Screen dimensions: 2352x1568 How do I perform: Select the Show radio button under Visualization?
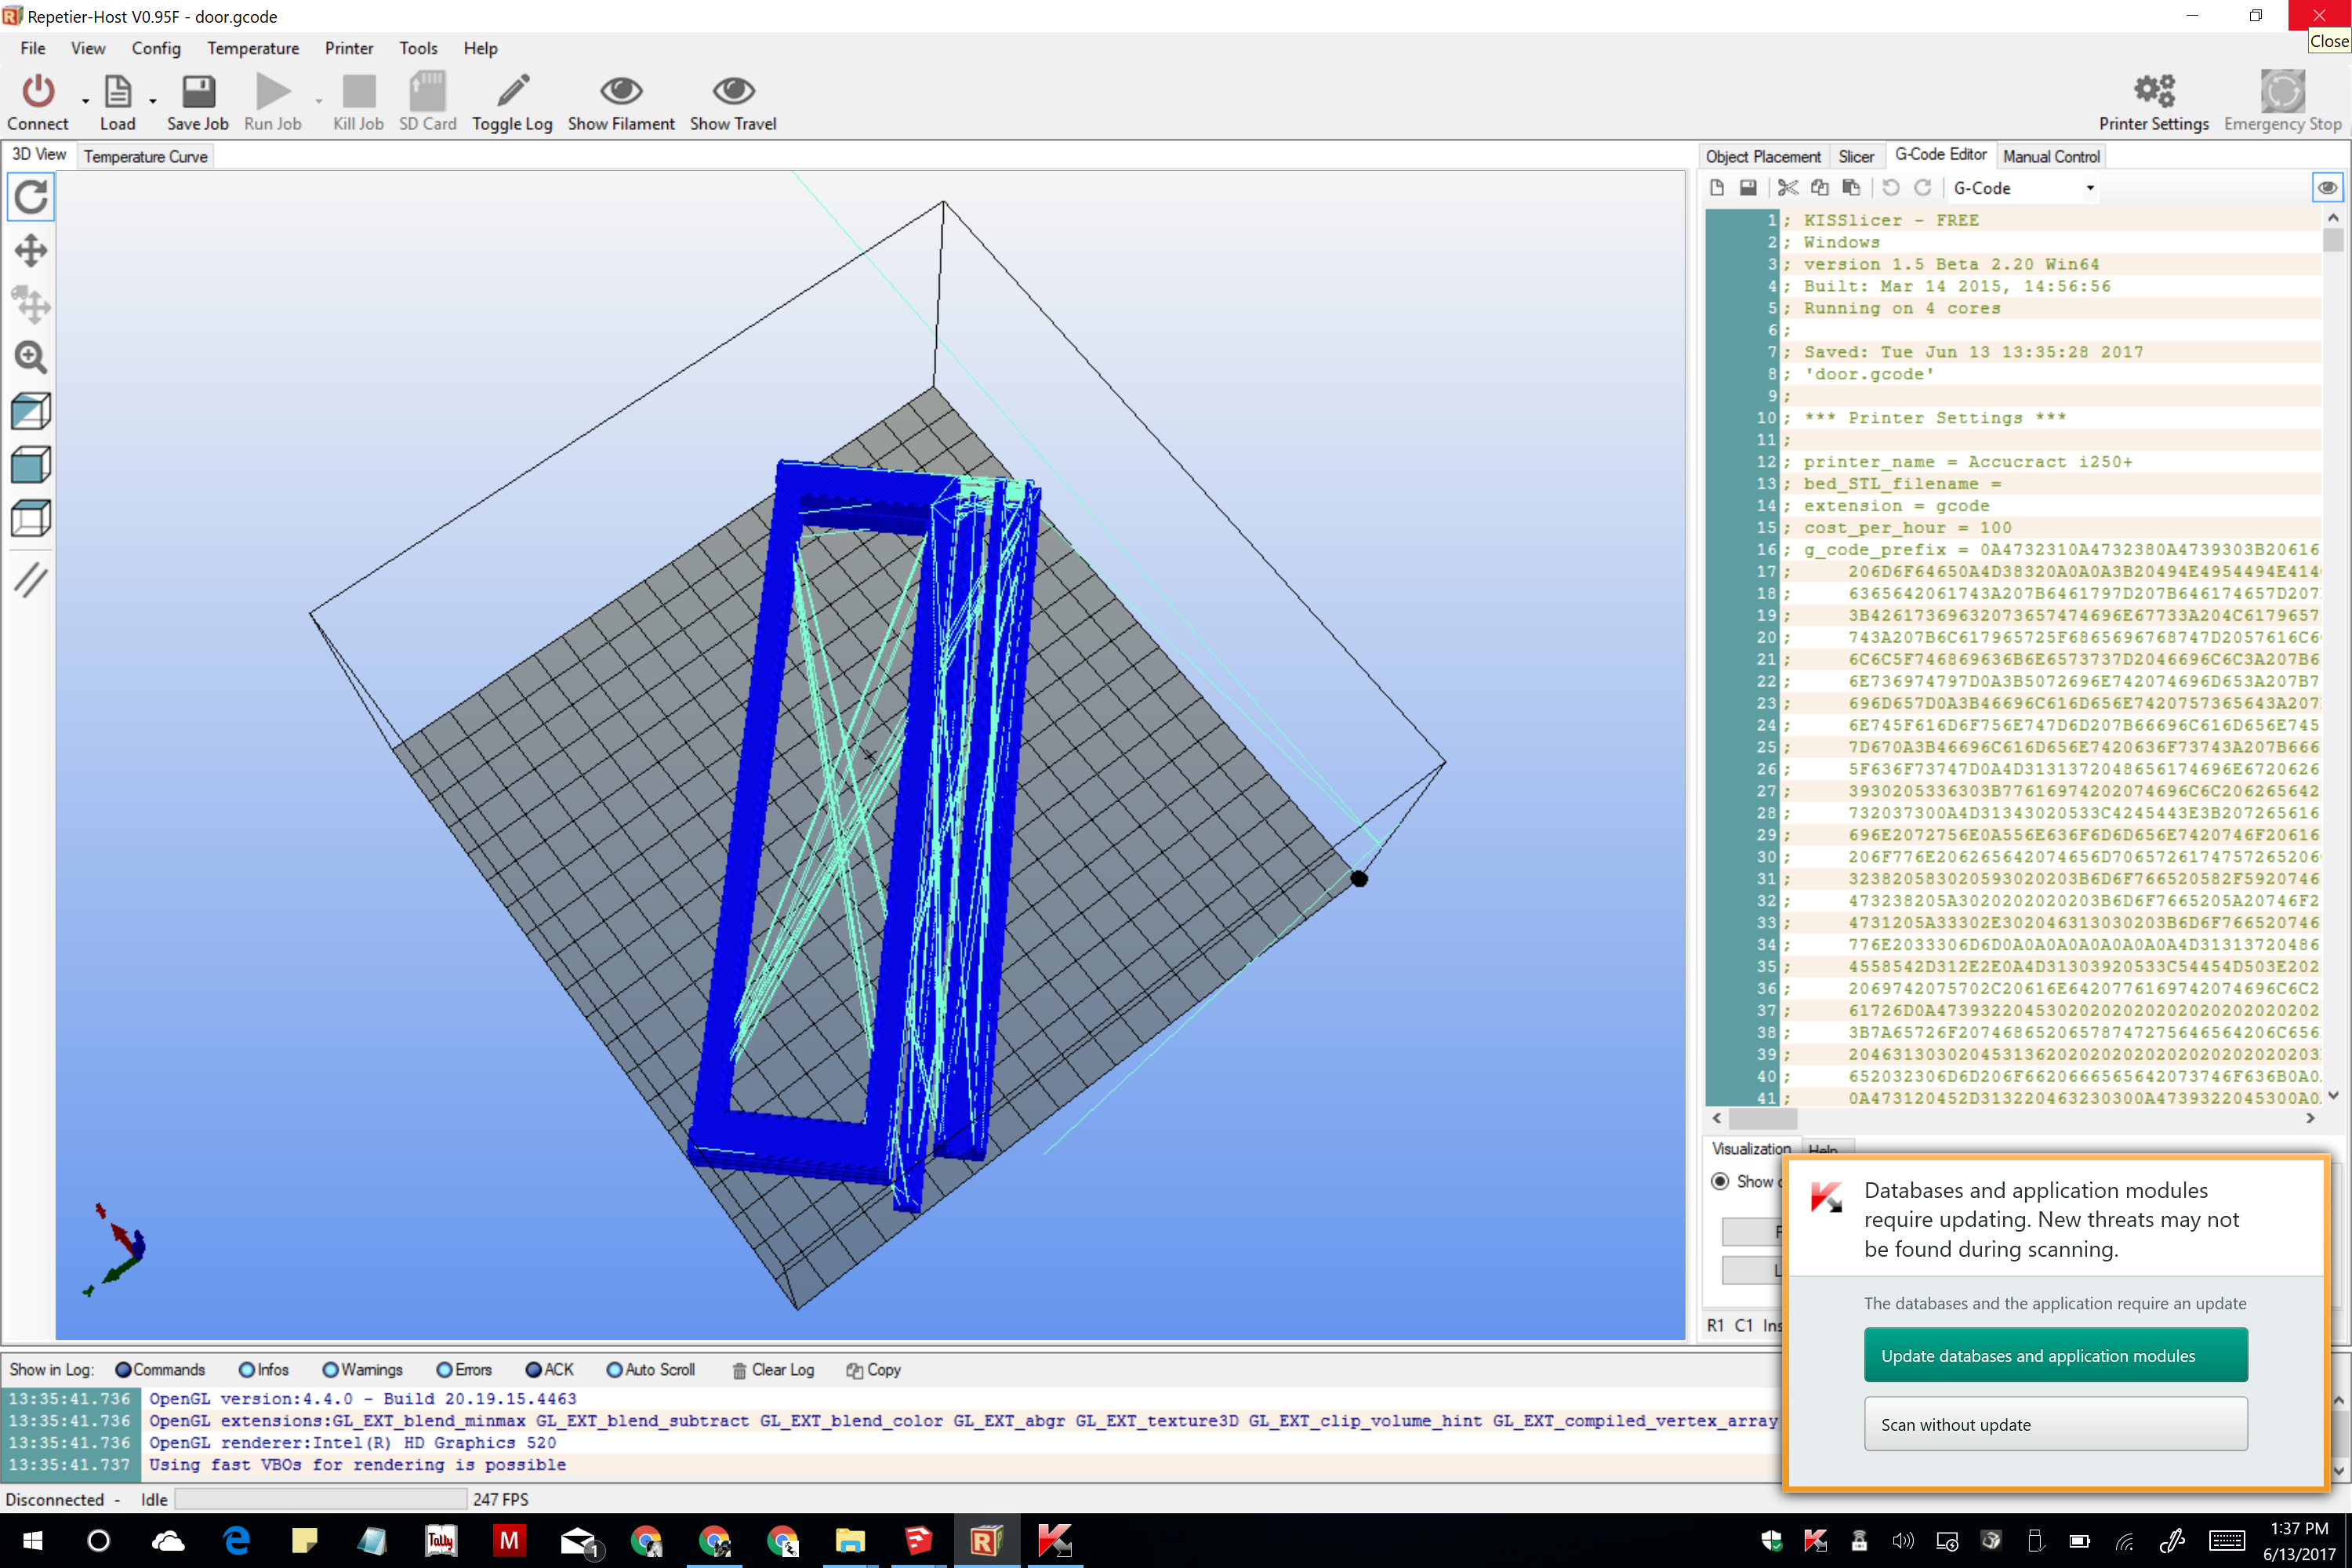tap(1720, 1182)
